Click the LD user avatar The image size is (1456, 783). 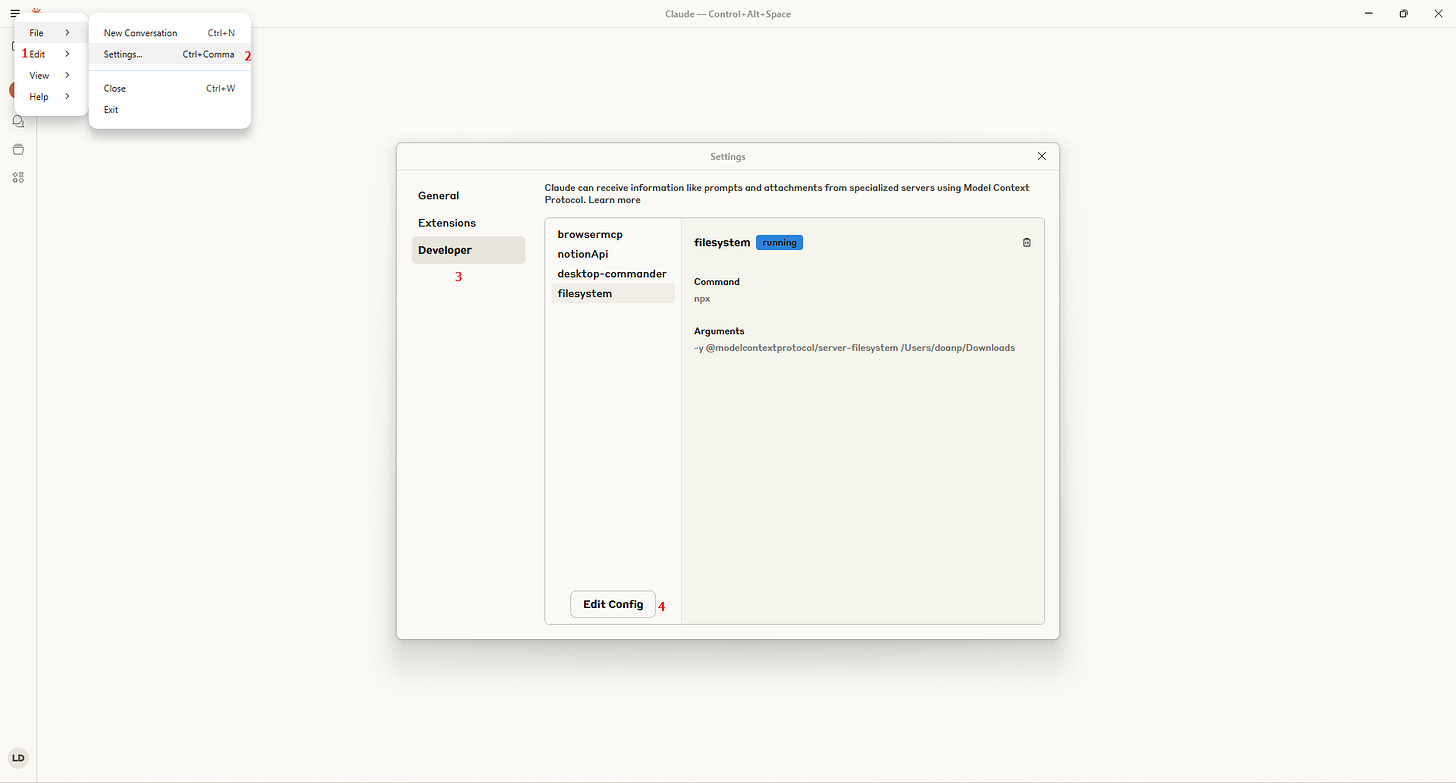point(18,758)
